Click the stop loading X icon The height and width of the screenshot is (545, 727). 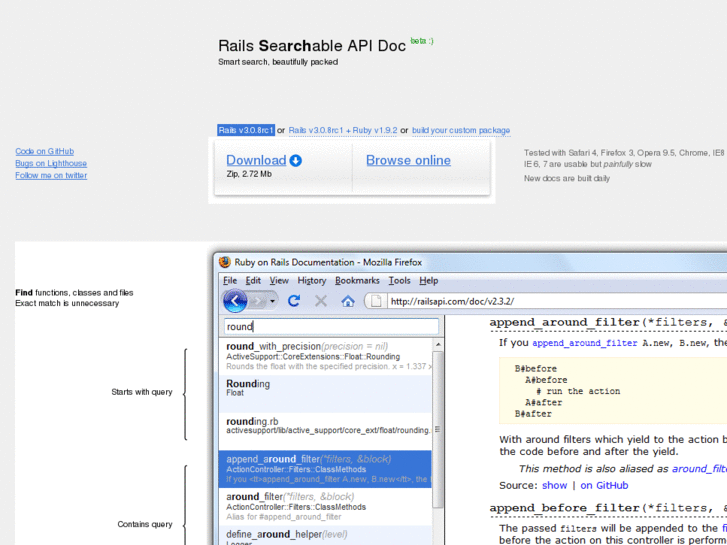(x=321, y=301)
